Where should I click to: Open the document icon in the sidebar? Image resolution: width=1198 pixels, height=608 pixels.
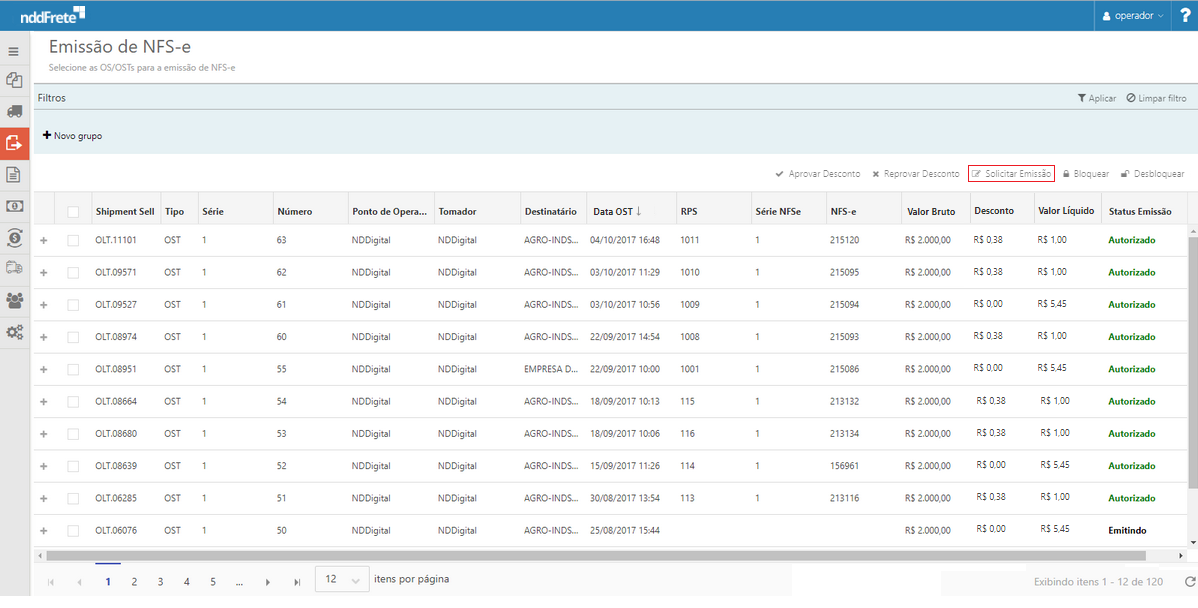(14, 175)
